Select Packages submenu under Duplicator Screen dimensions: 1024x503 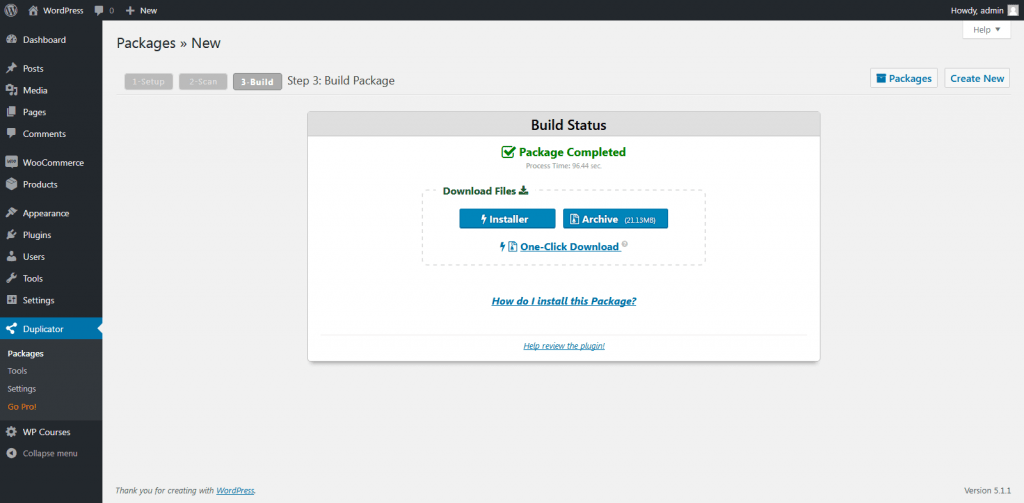(25, 353)
